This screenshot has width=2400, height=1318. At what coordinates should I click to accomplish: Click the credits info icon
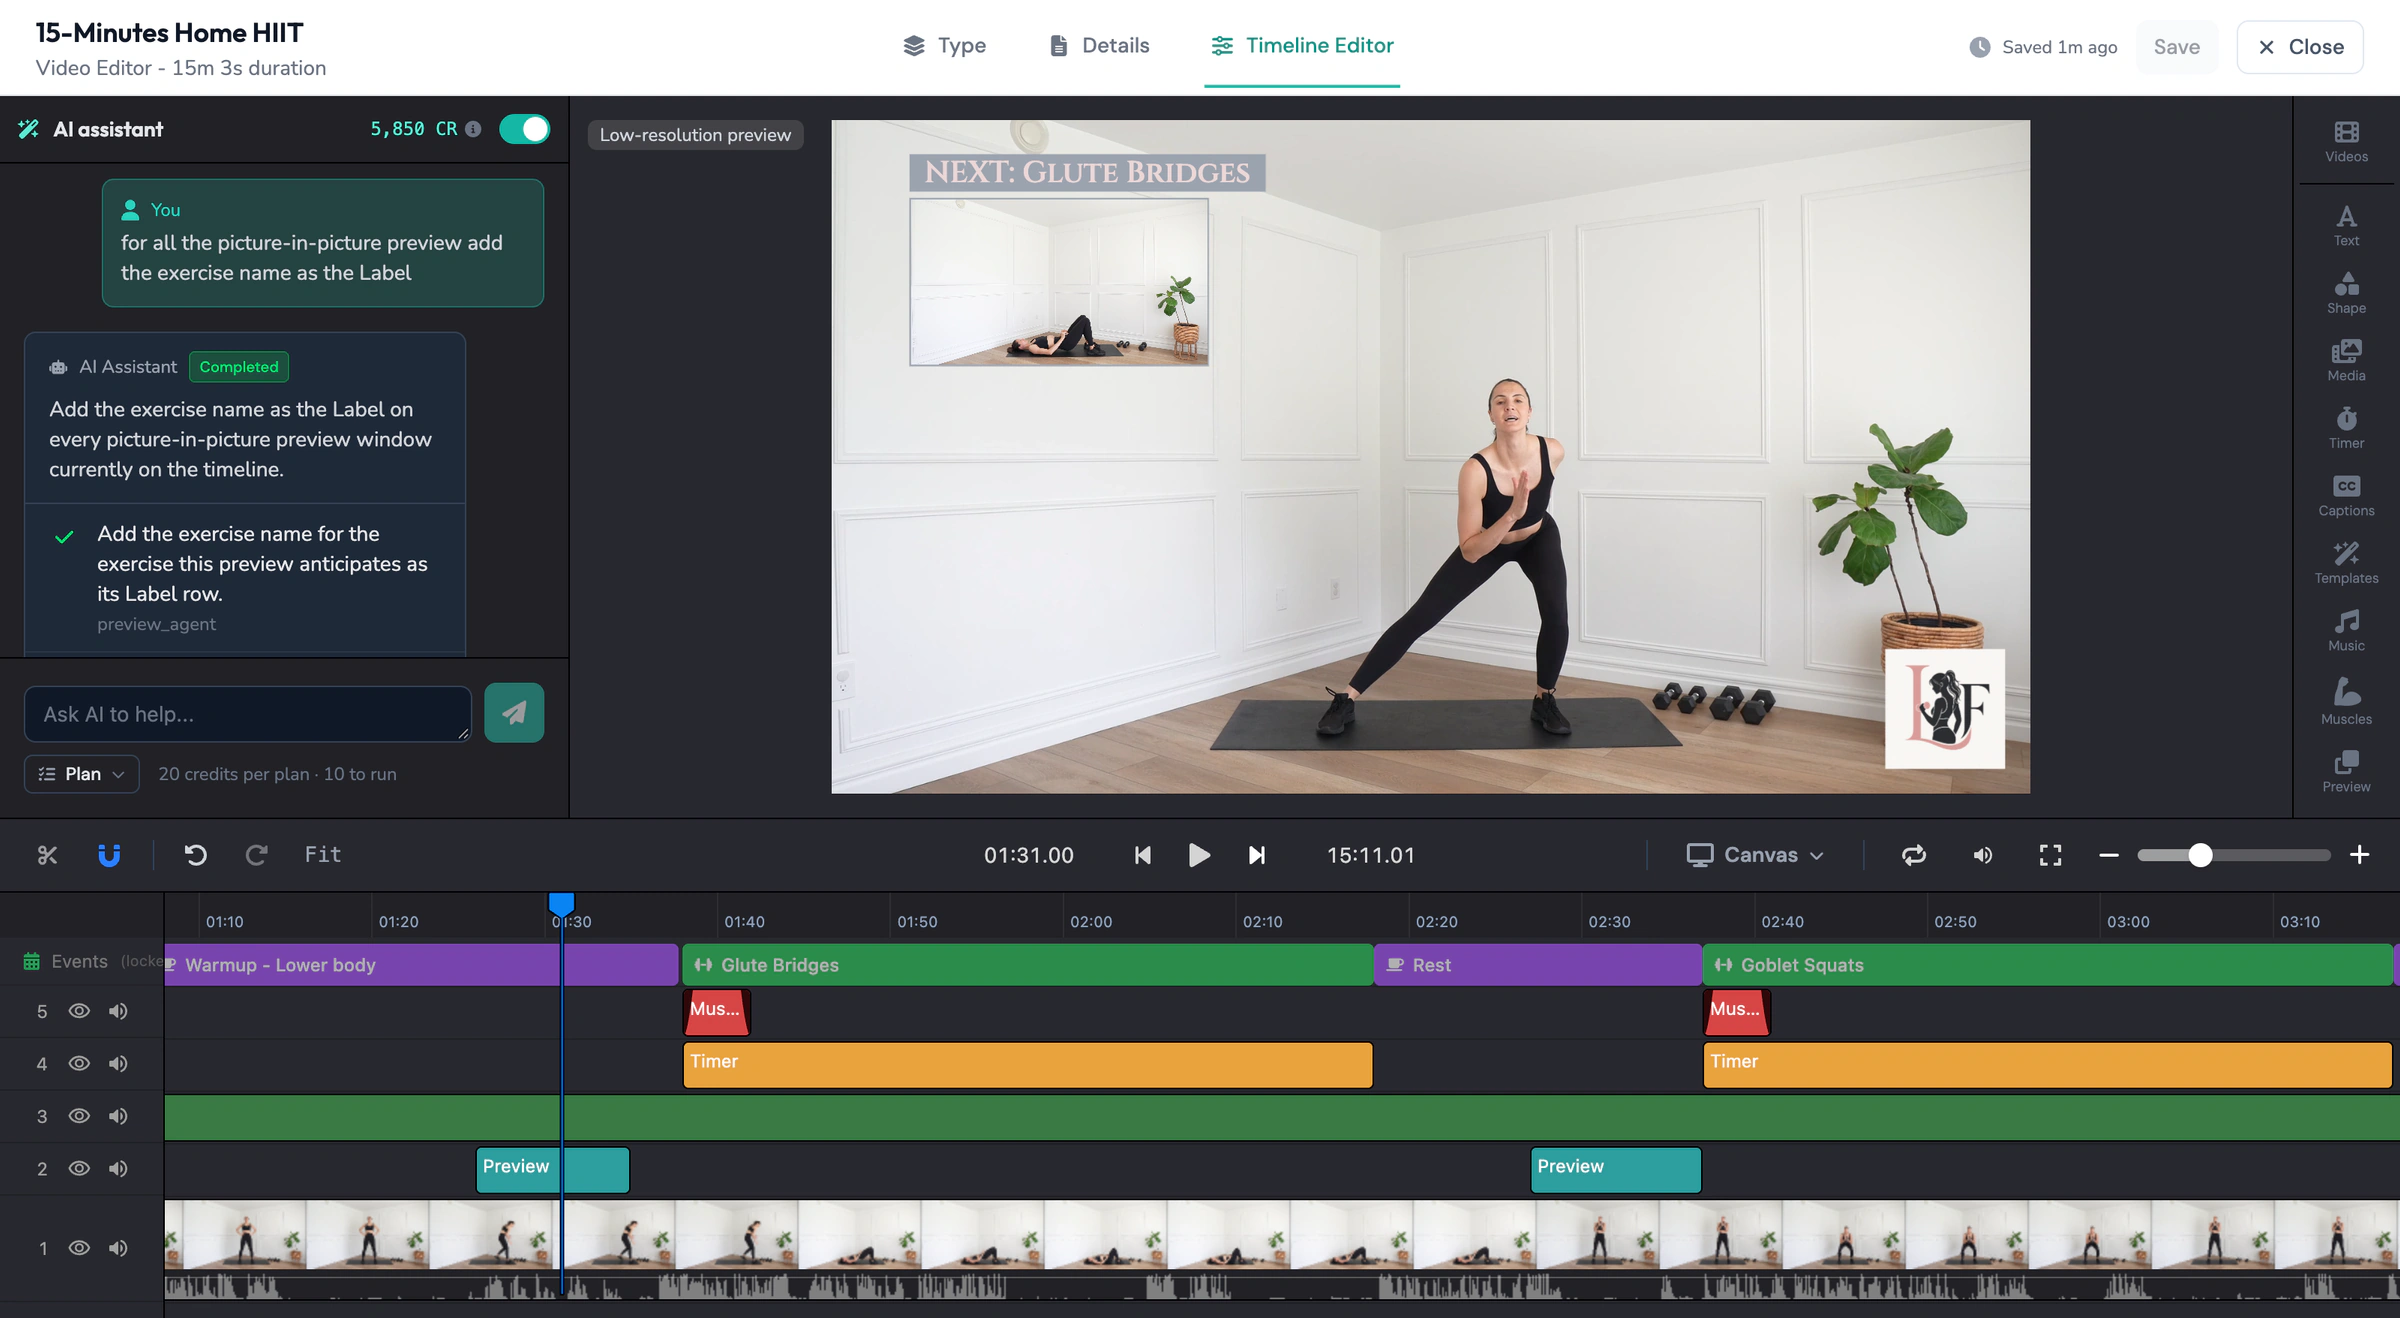click(x=474, y=129)
